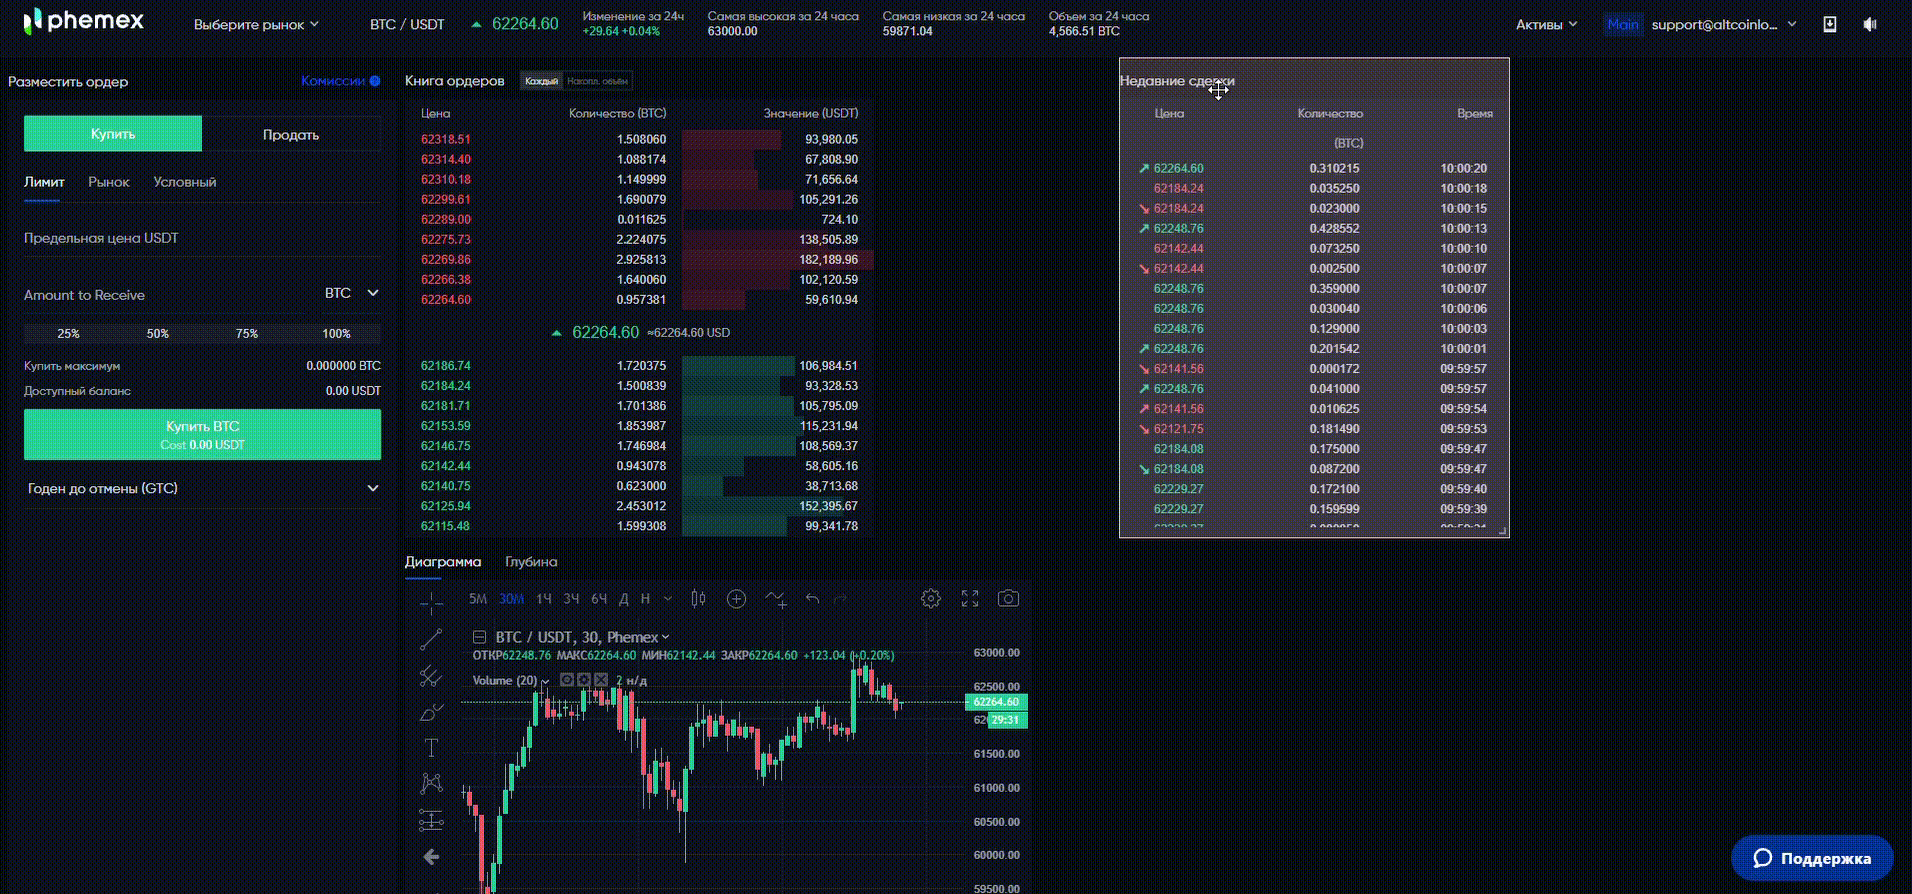Click the Phemex logo
The image size is (1912, 894).
84,21
